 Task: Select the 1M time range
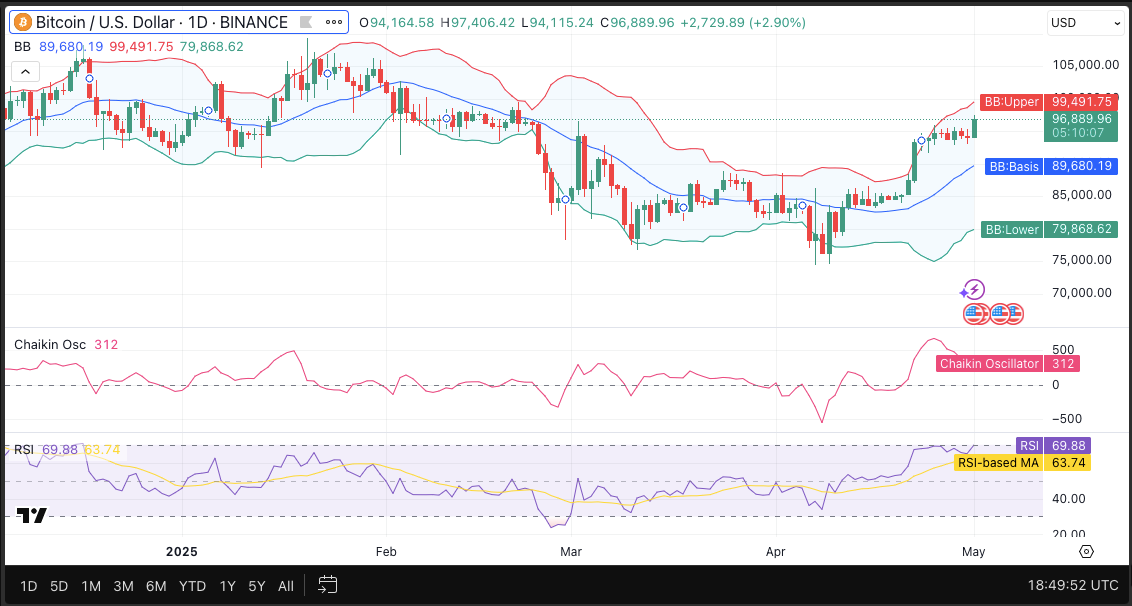coord(91,586)
